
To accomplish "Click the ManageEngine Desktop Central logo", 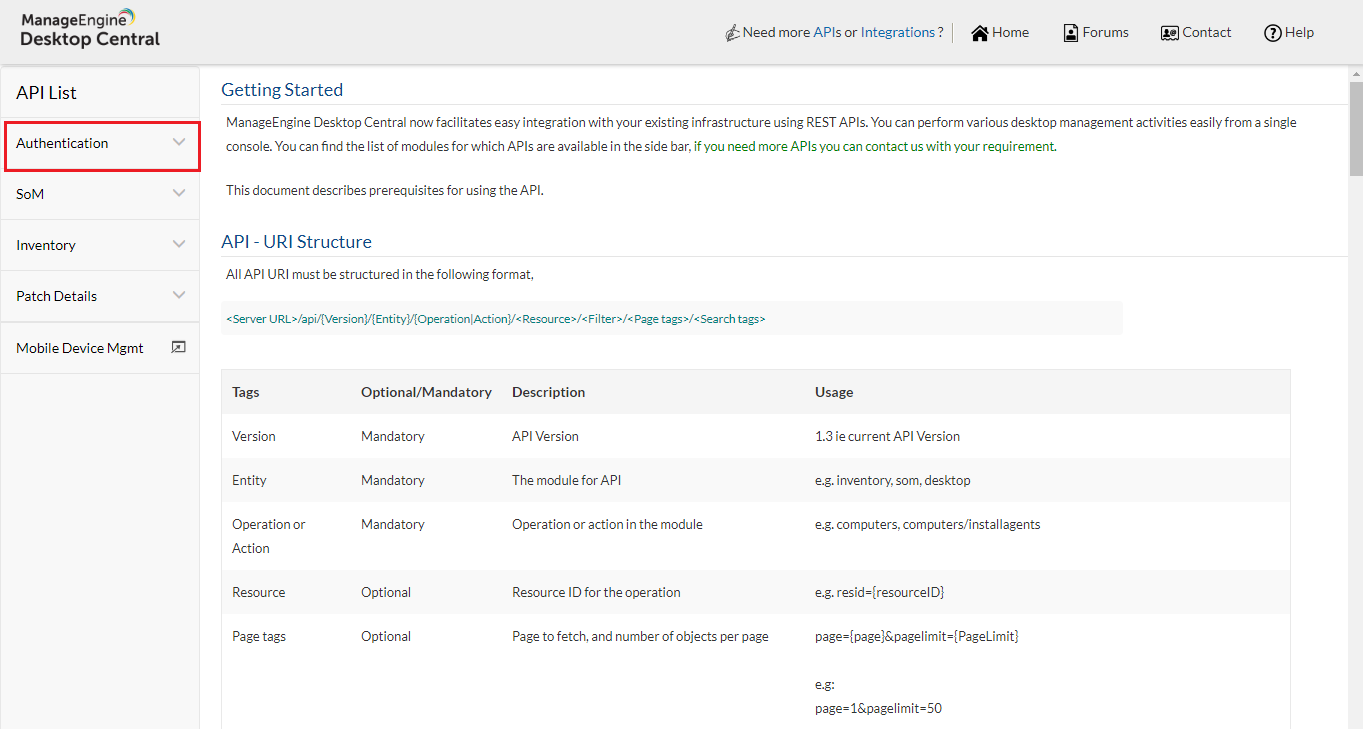I will (90, 29).
